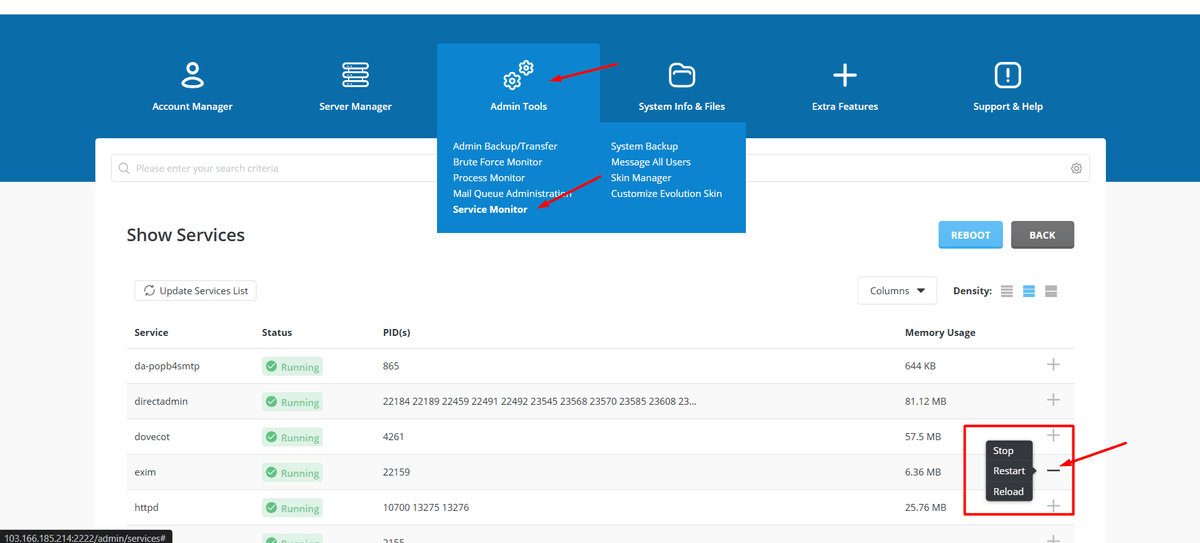Open the Columns dropdown
Viewport: 1200px width, 543px height.
click(x=897, y=291)
